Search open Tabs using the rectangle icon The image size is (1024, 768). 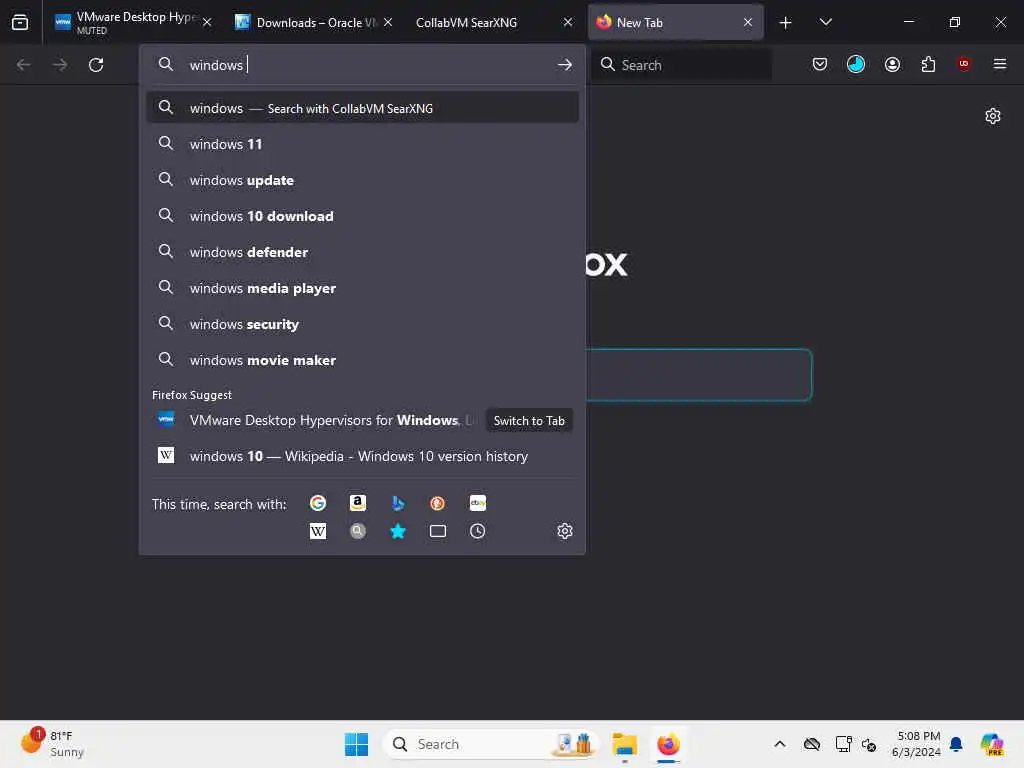[x=438, y=531]
